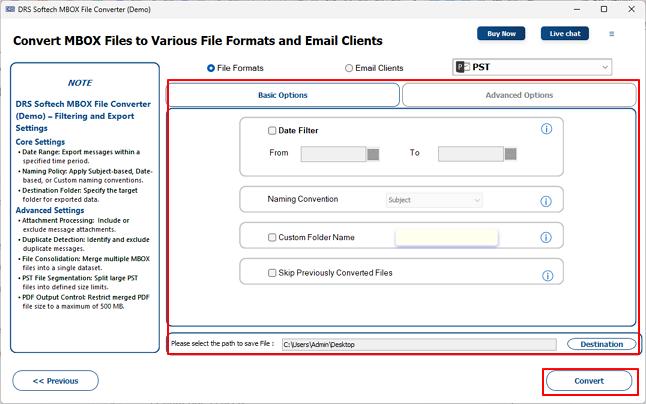This screenshot has width=646, height=404.
Task: Click the Advanced Settings heading in the note
Action: click(x=50, y=210)
